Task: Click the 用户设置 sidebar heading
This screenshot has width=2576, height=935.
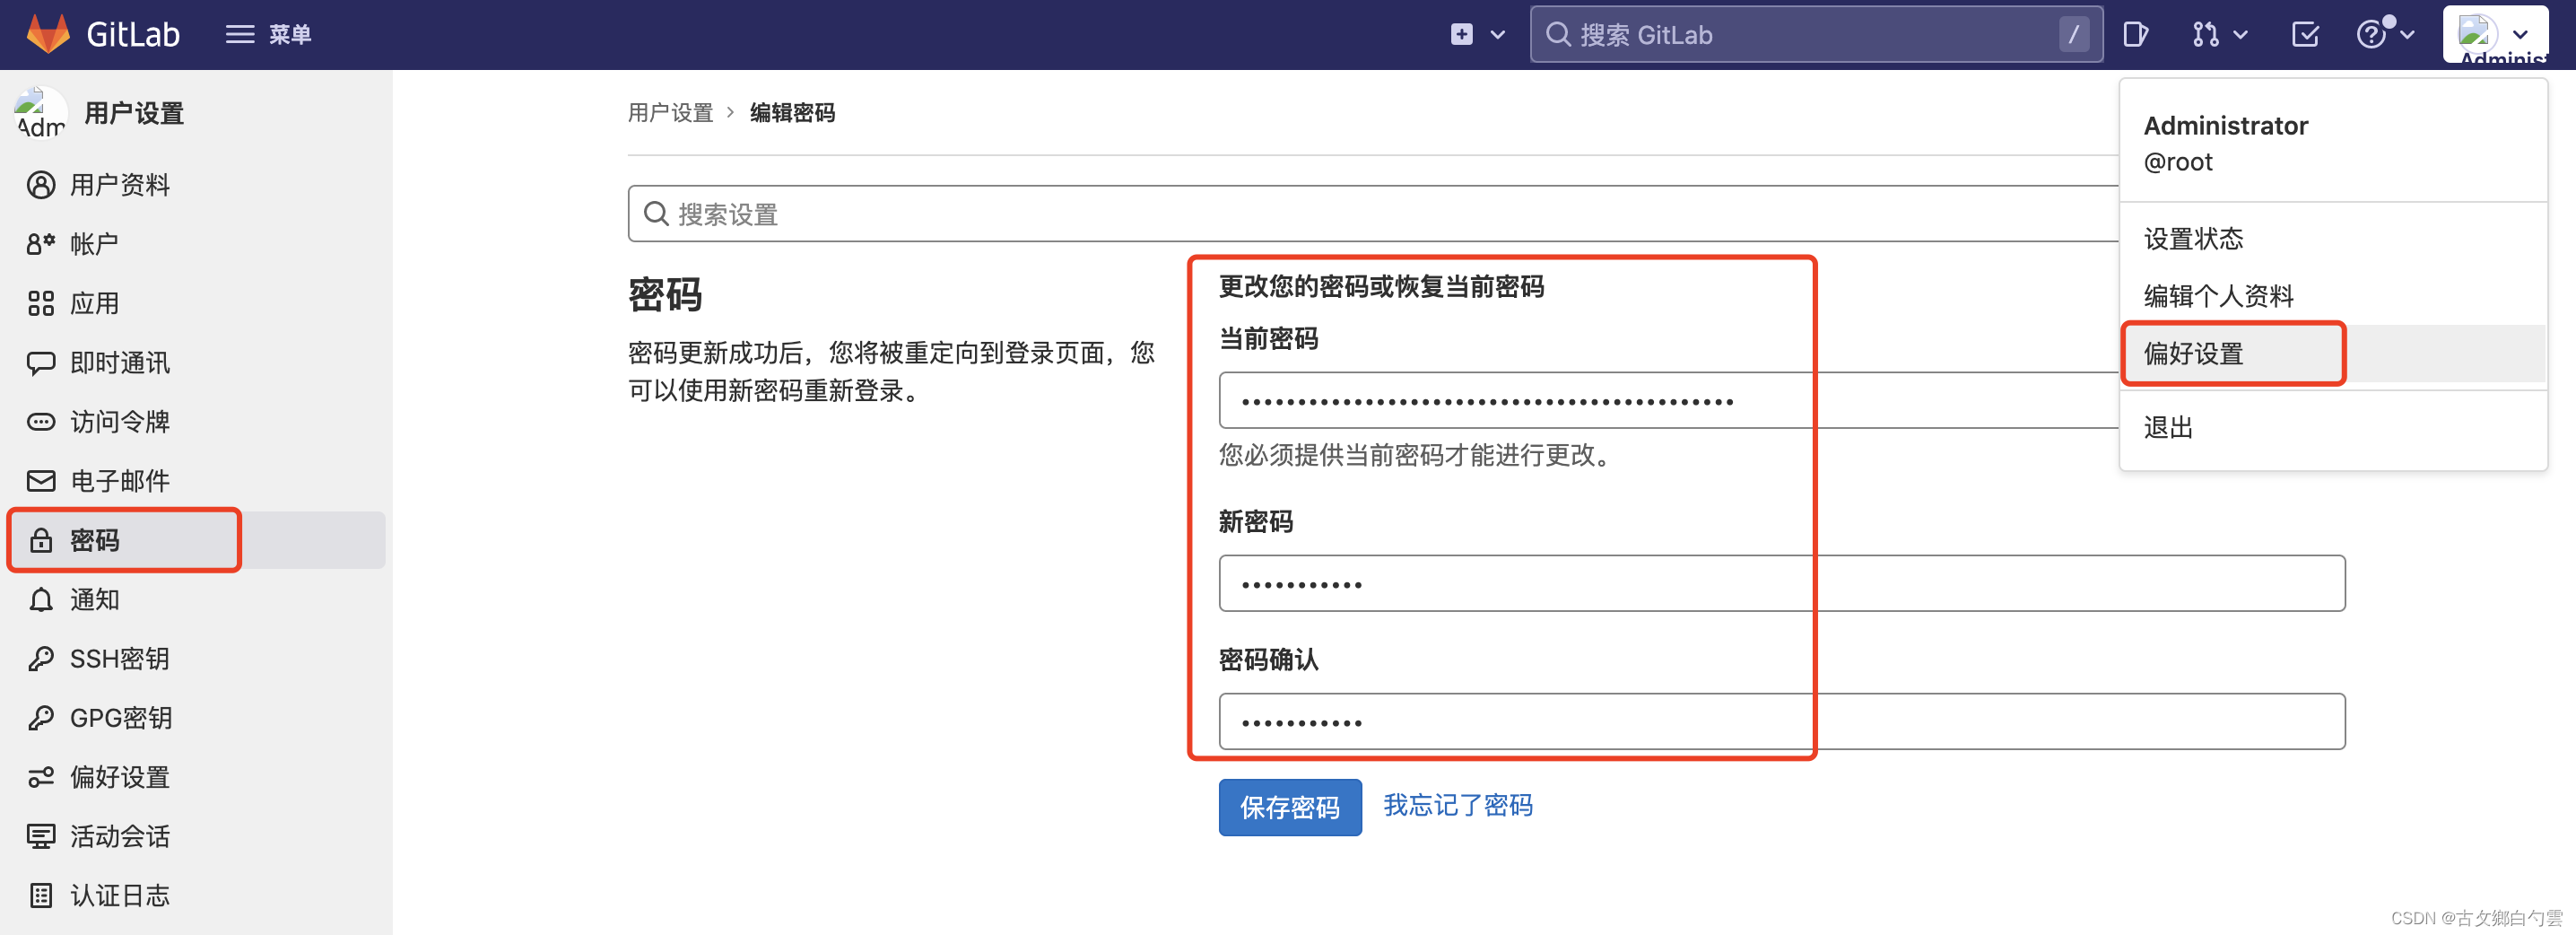Action: [134, 113]
